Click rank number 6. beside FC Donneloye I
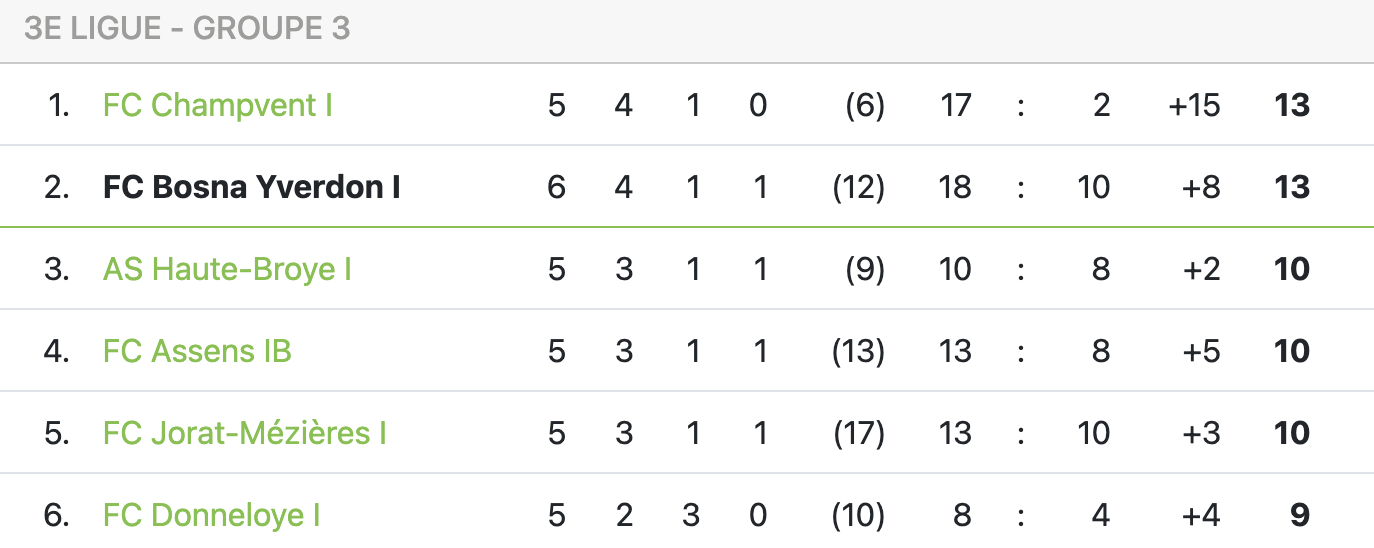 click(x=57, y=515)
